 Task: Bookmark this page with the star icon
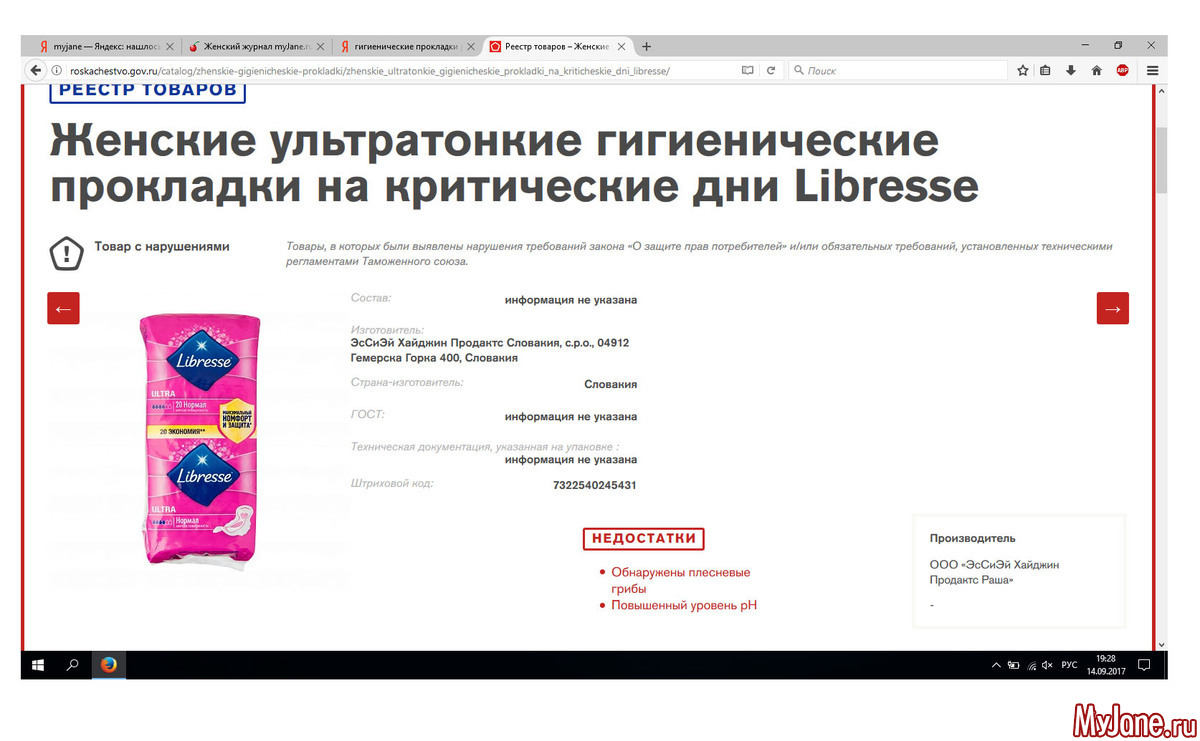(x=1023, y=71)
